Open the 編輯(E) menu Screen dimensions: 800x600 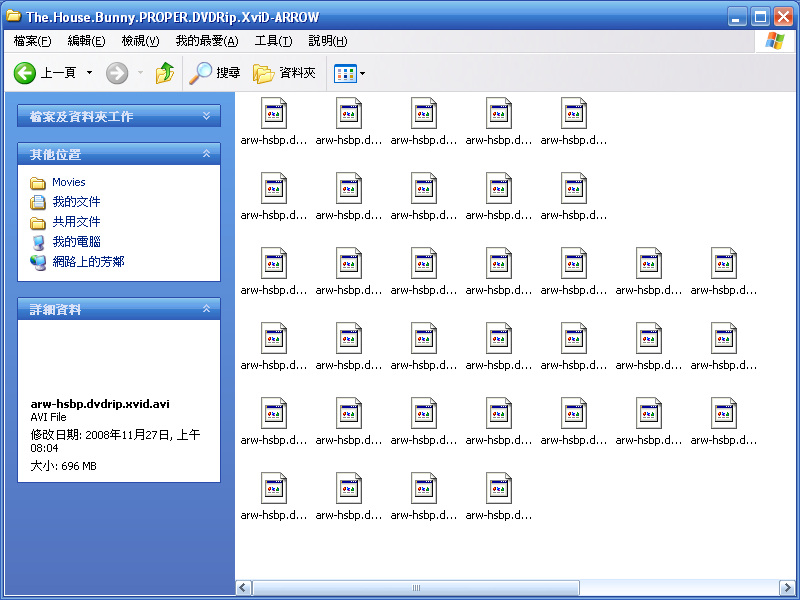tap(86, 41)
